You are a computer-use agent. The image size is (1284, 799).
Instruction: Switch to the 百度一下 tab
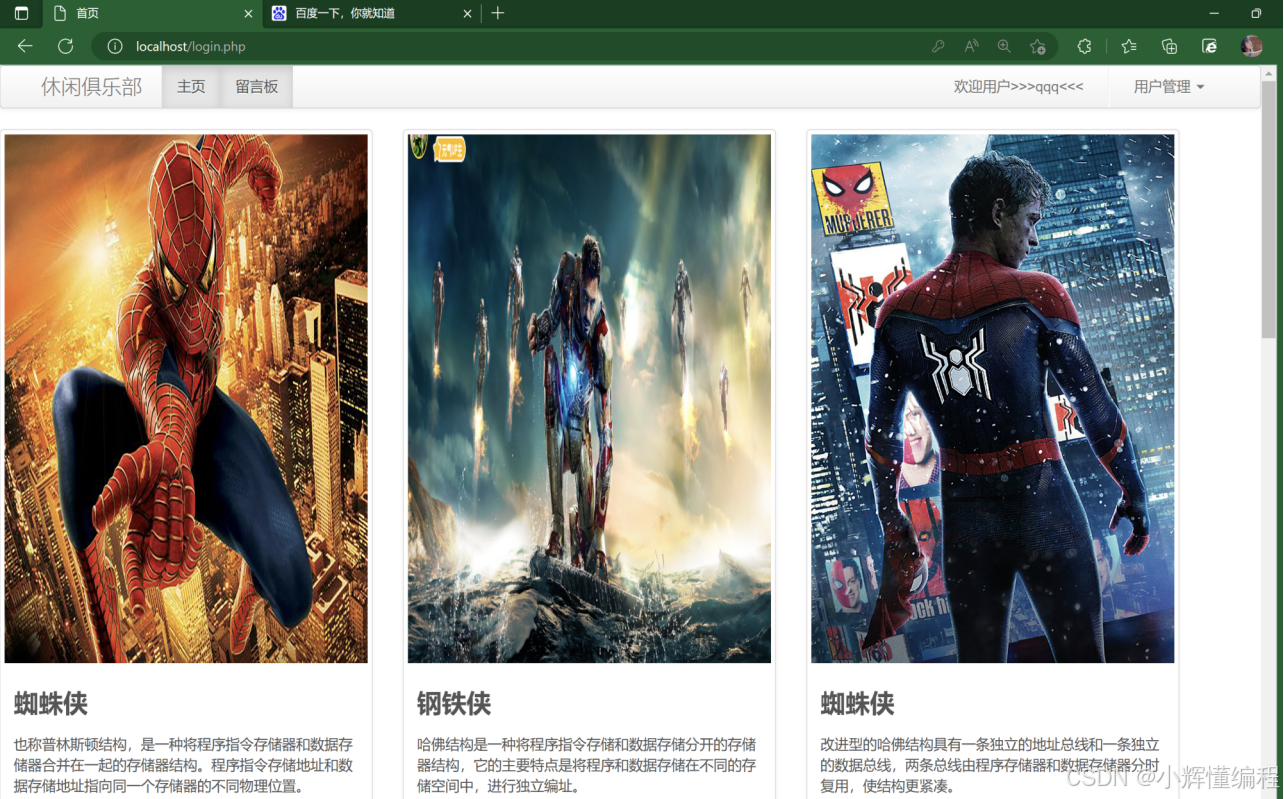pyautogui.click(x=360, y=13)
